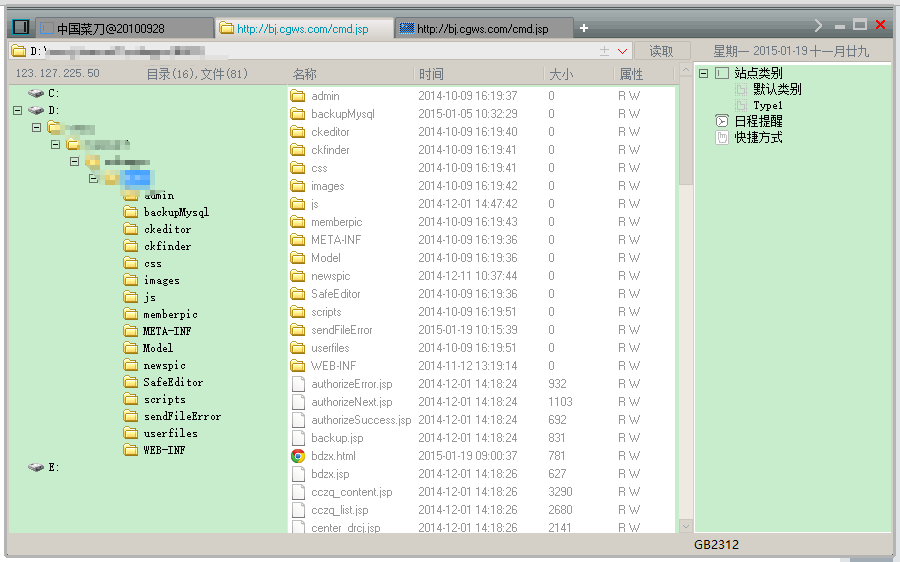900x562 pixels.
Task: Select 默认类别 category
Action: [x=777, y=89]
